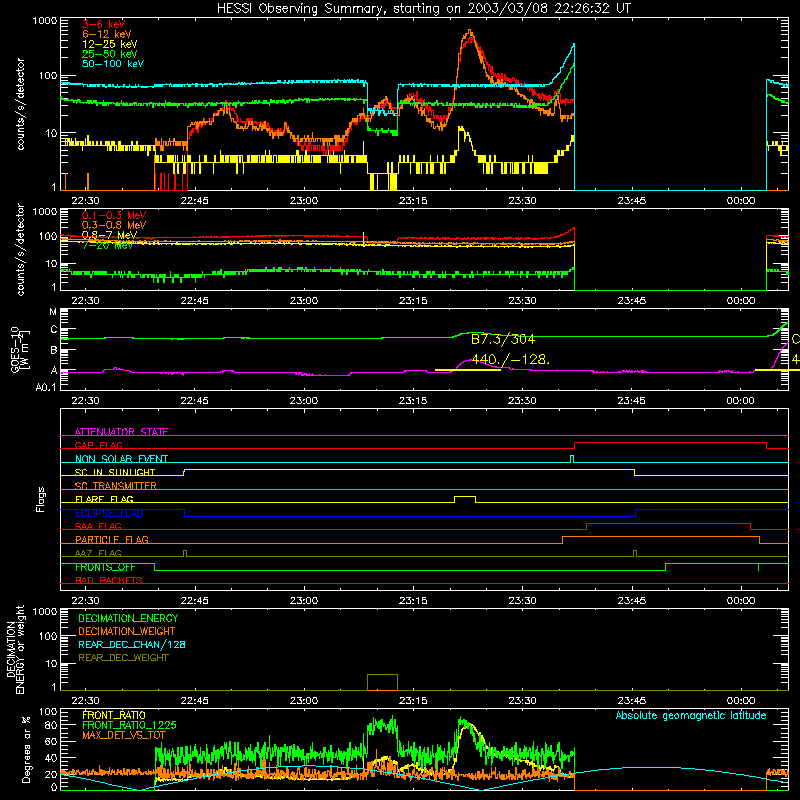This screenshot has height=800, width=800.
Task: Select the FLARE_FLAG label
Action: pyautogui.click(x=104, y=499)
